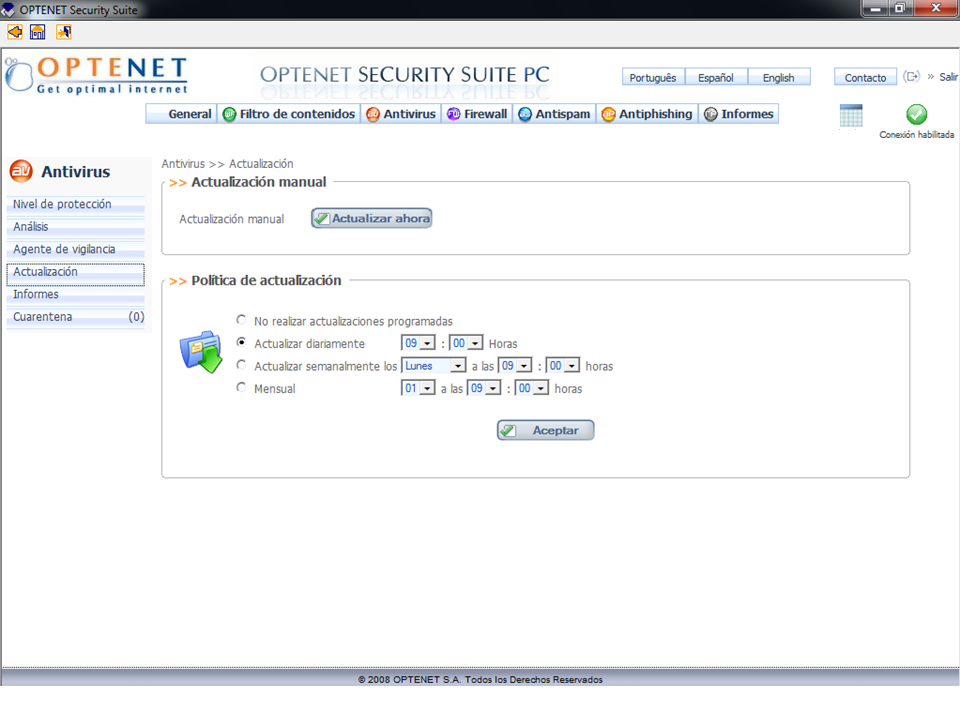
Task: Expand the daily update hour dropdown
Action: [x=418, y=343]
